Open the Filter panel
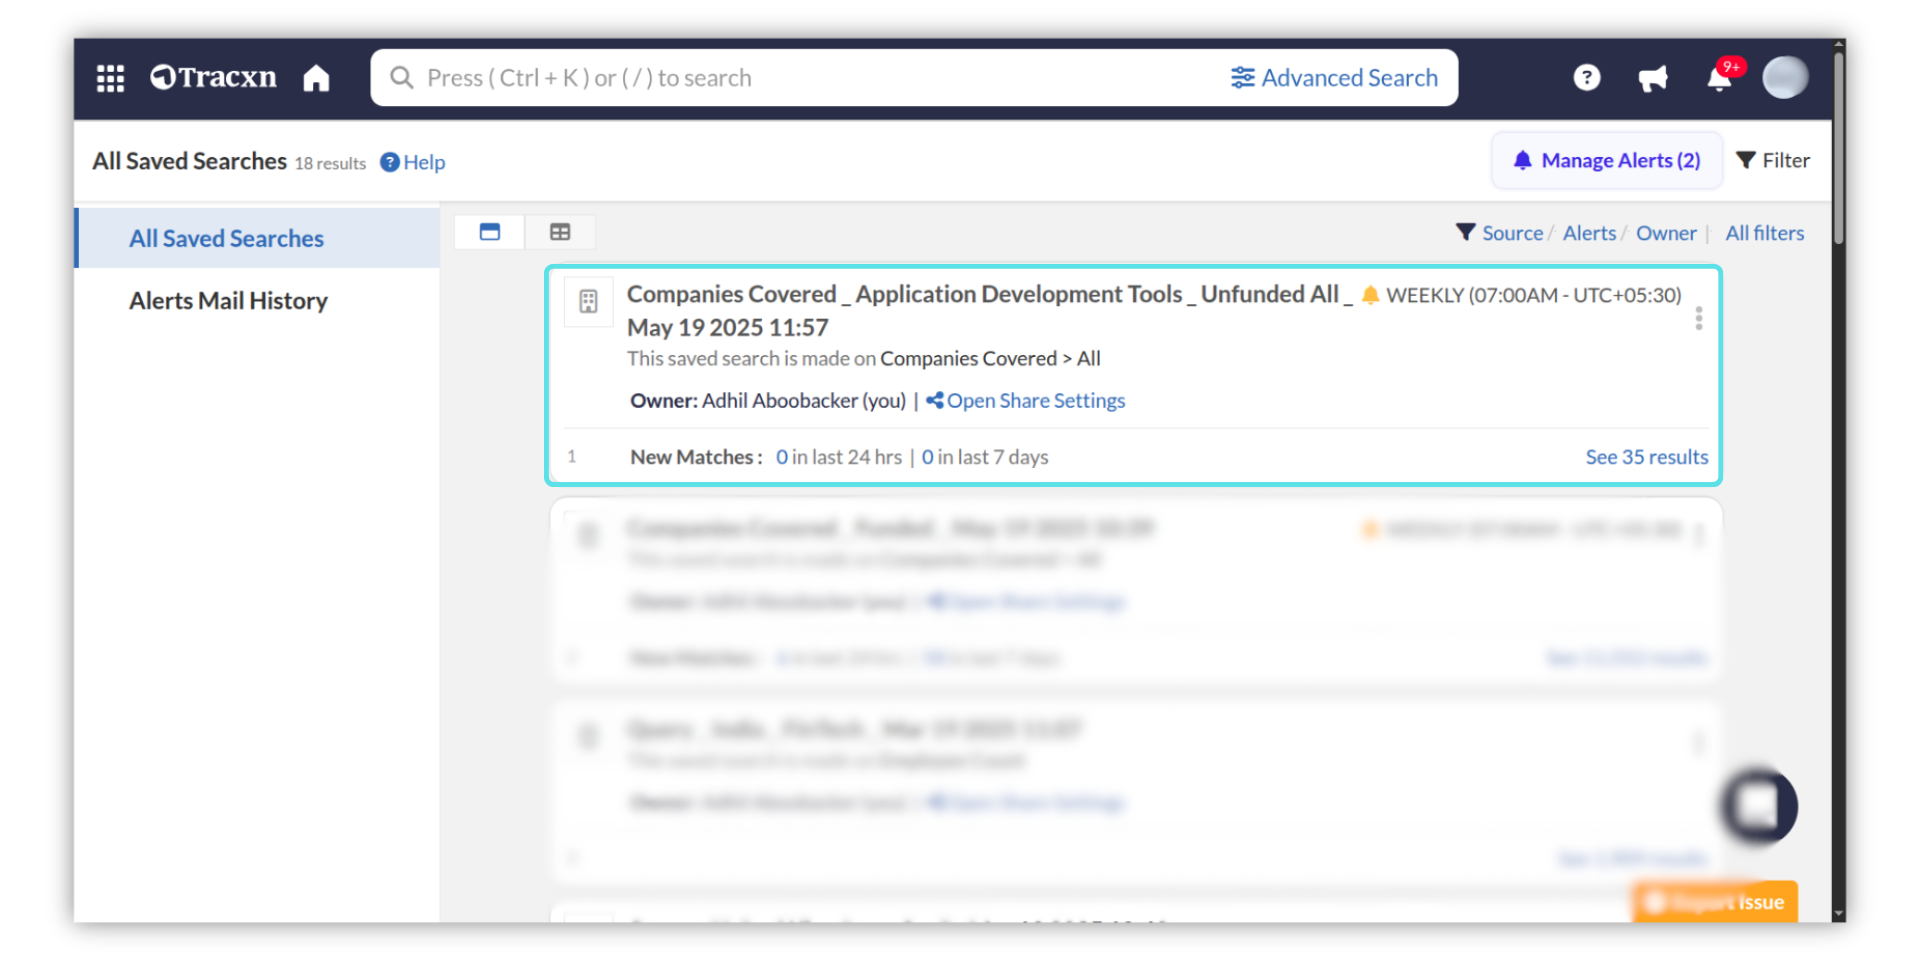The height and width of the screenshot is (960, 1920). pyautogui.click(x=1773, y=161)
